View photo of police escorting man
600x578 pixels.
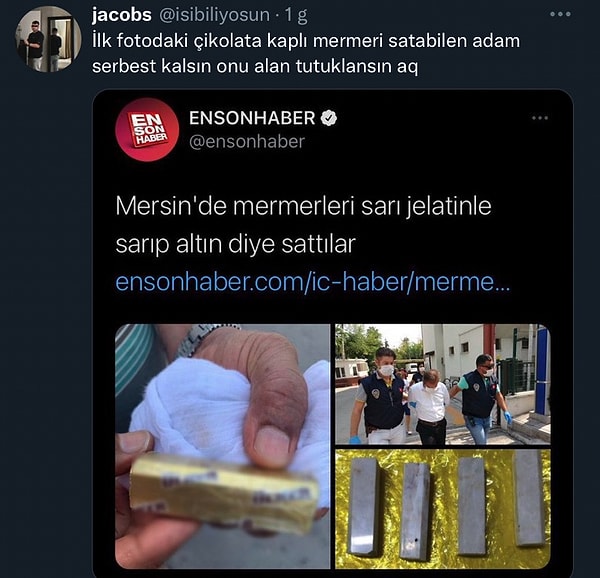[x=443, y=384]
